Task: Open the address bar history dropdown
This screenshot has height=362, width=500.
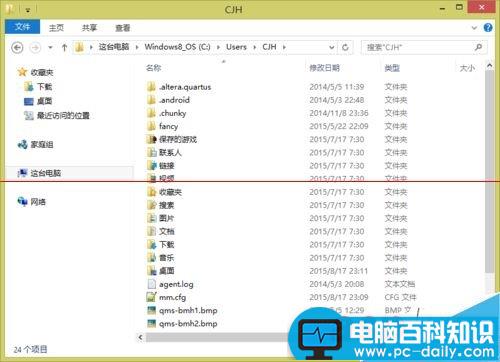Action: click(331, 47)
